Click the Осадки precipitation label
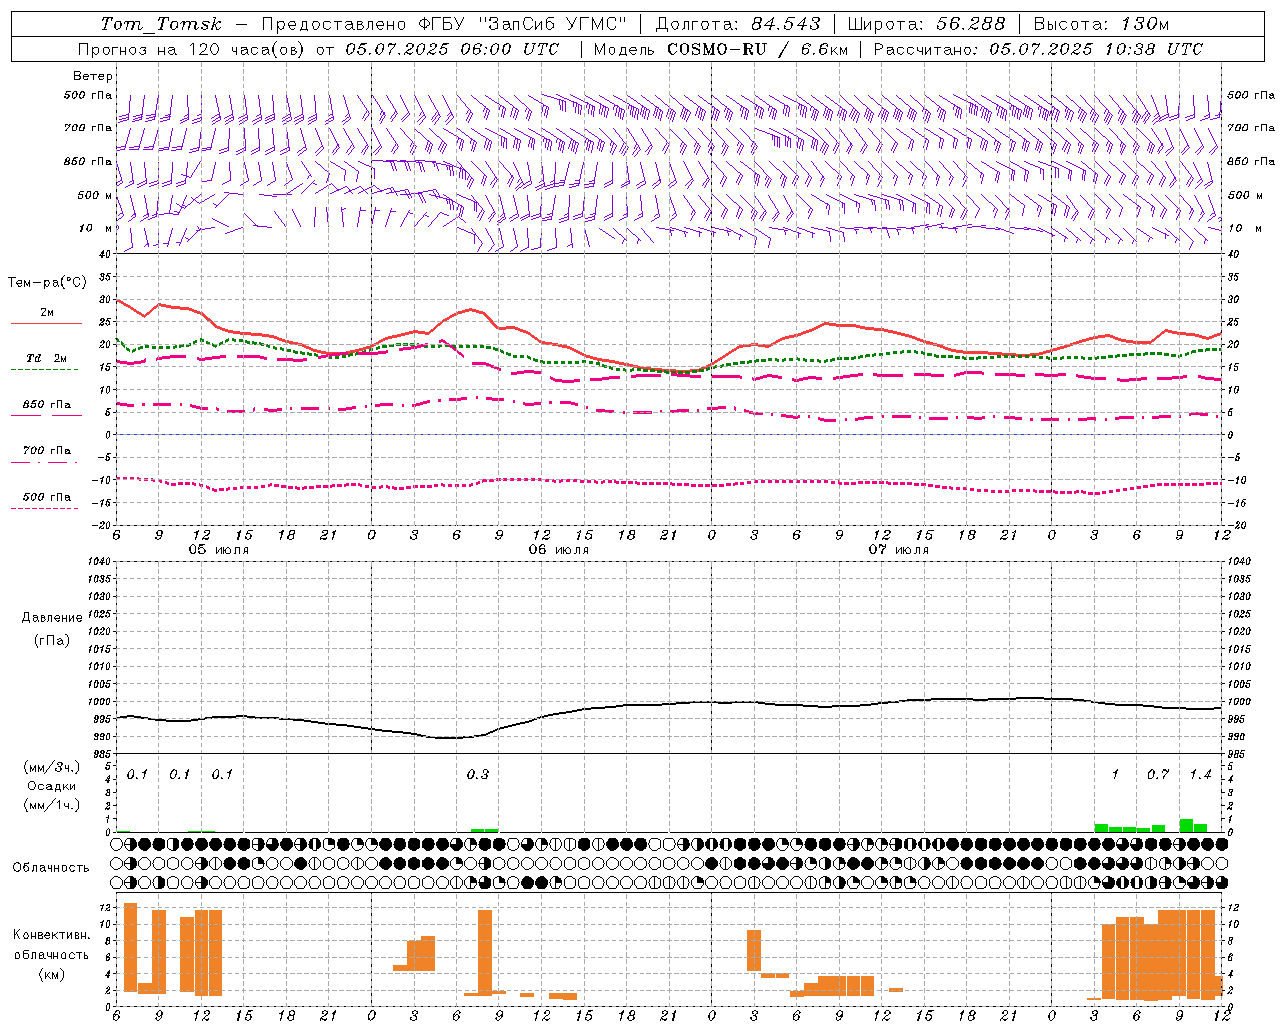Screen dimensions: 1280x1024 click(51, 786)
